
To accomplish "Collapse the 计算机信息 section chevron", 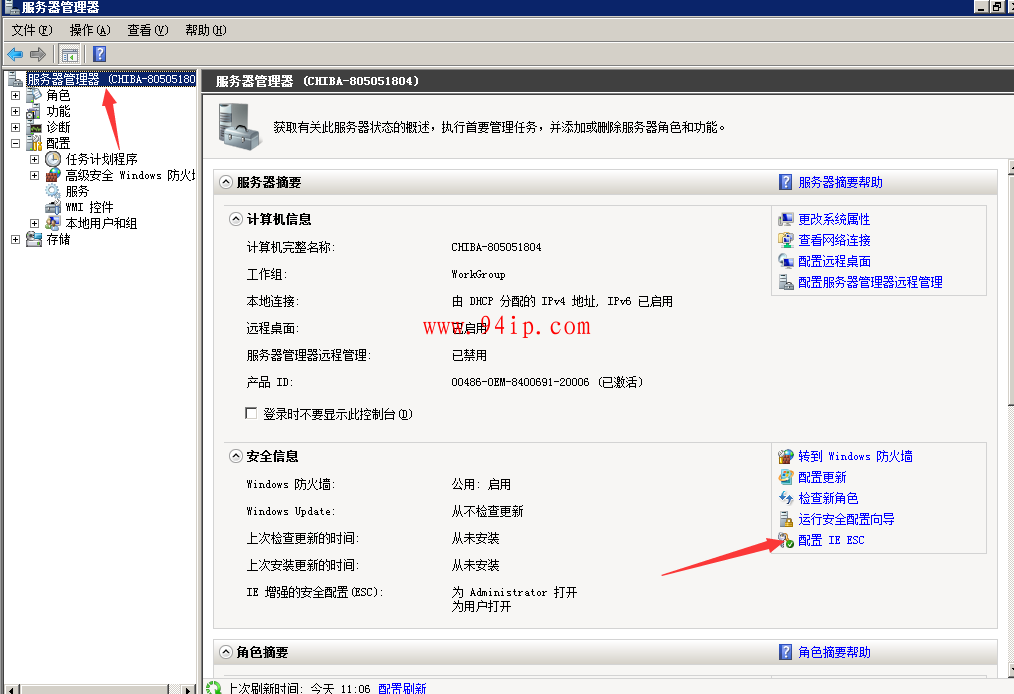I will [236, 219].
